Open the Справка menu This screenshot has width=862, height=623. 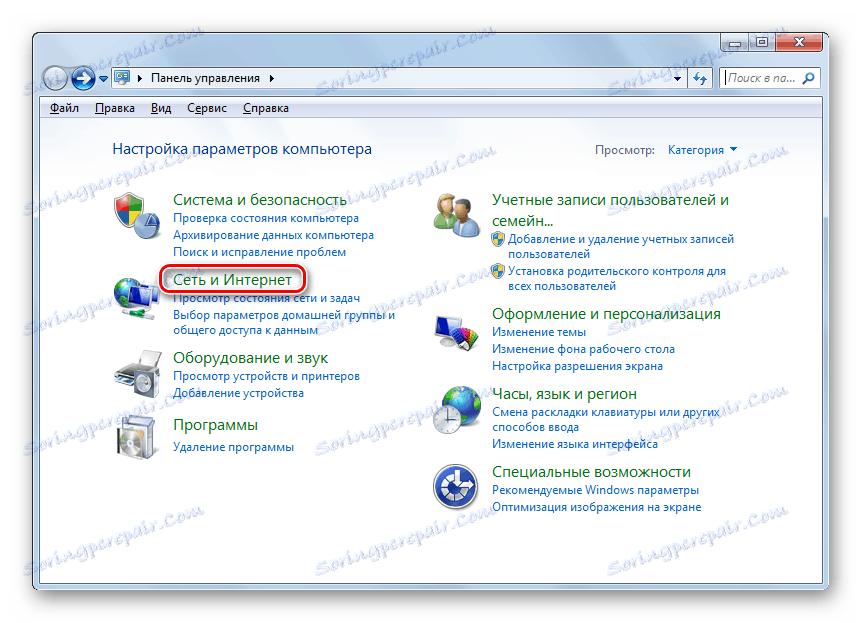point(266,108)
